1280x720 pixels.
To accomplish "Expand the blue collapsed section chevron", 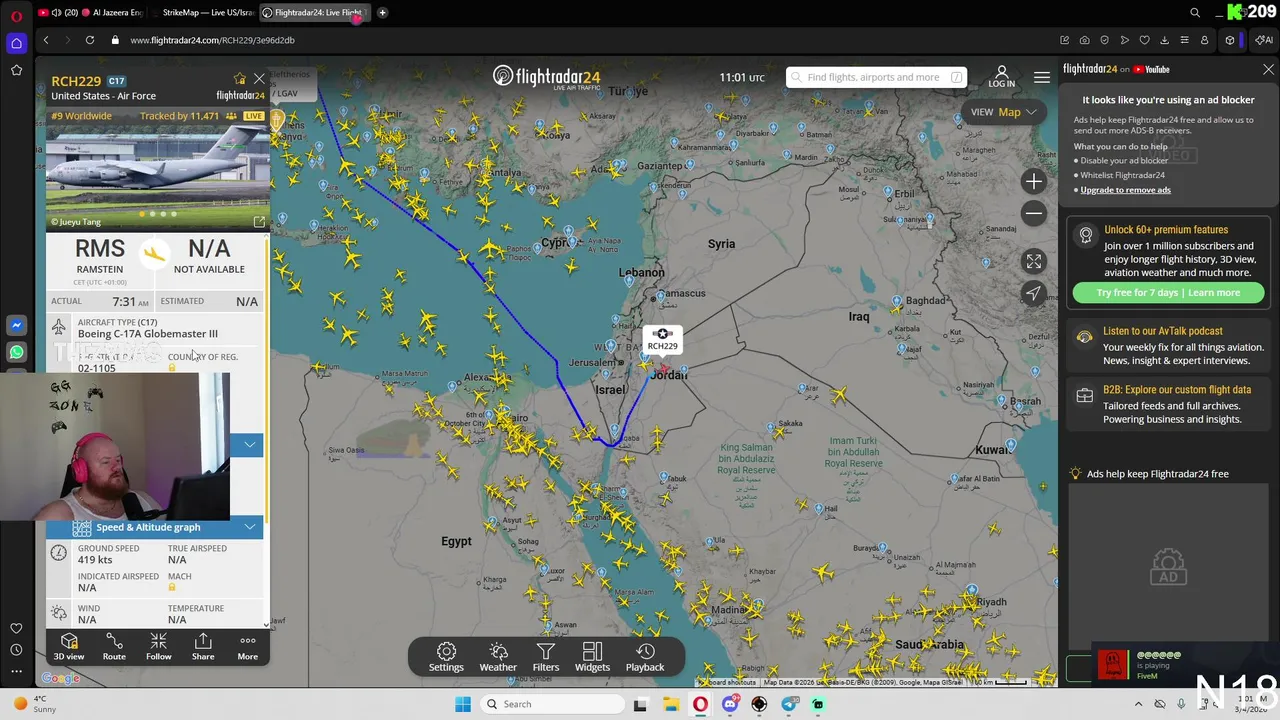I will 249,444.
